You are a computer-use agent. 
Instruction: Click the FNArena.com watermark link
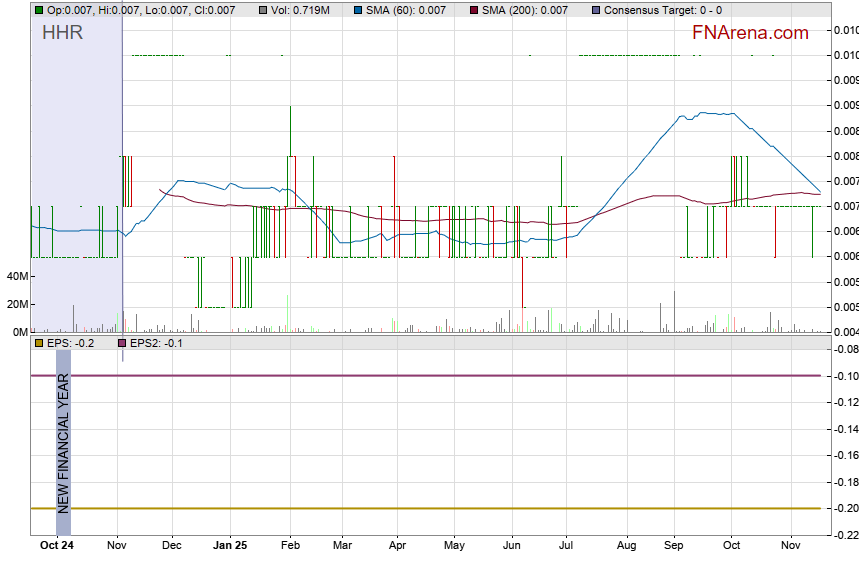[x=749, y=33]
